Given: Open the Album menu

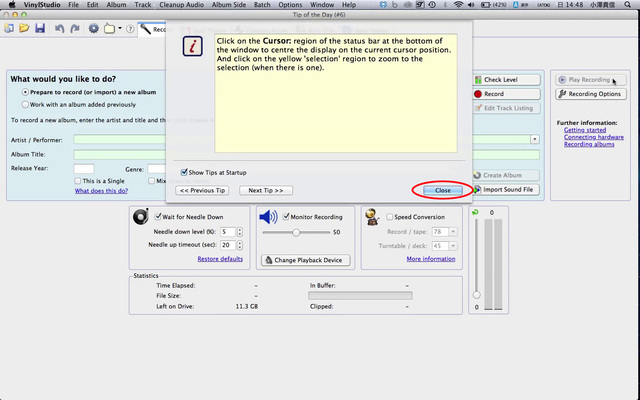Looking at the screenshot, I should pyautogui.click(x=116, y=5).
